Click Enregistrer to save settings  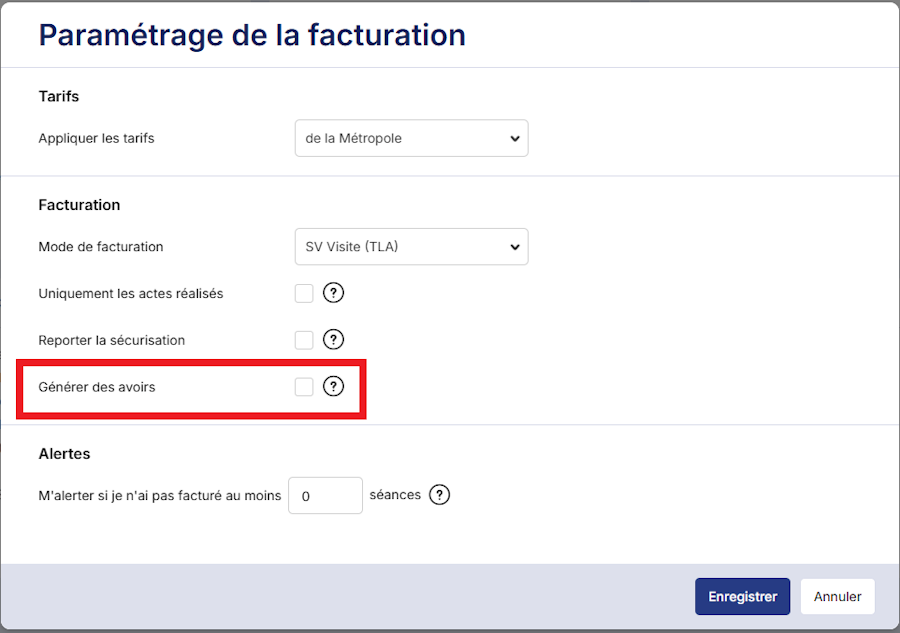point(742,596)
